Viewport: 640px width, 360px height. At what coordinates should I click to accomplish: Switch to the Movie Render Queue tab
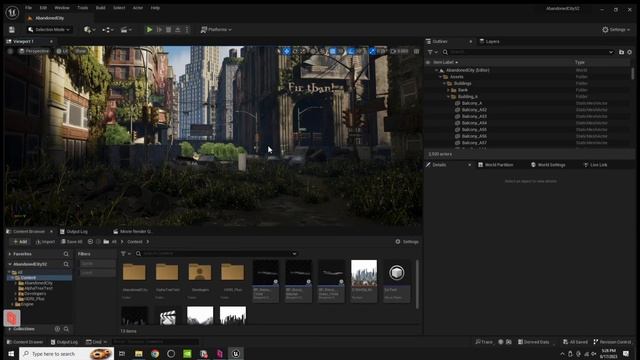click(x=132, y=231)
